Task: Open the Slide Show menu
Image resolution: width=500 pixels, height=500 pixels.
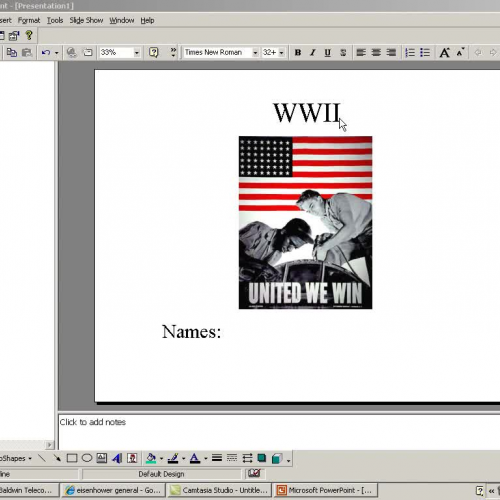Action: coord(86,21)
